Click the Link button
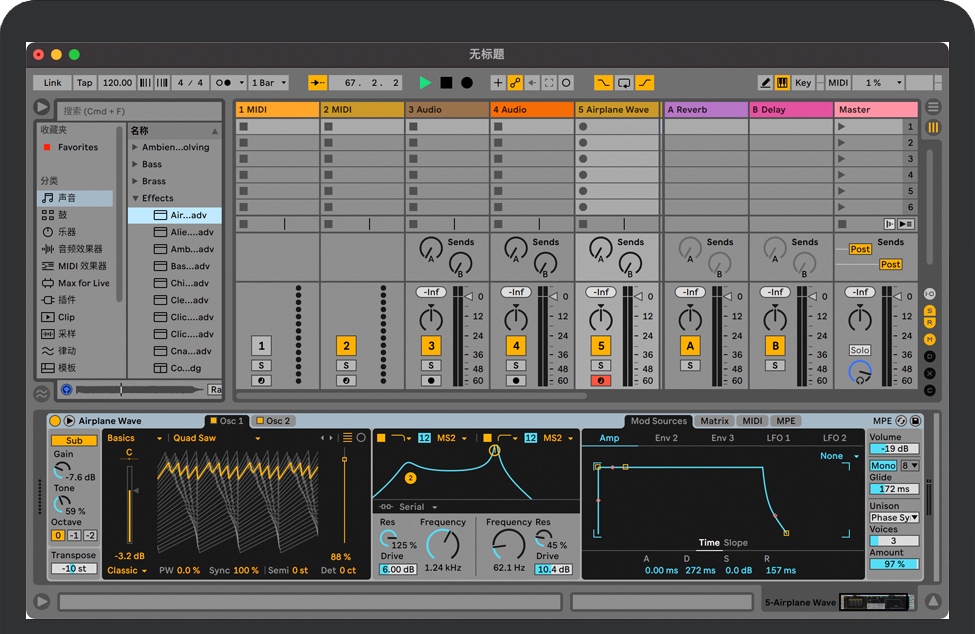This screenshot has width=975, height=634. click(52, 83)
